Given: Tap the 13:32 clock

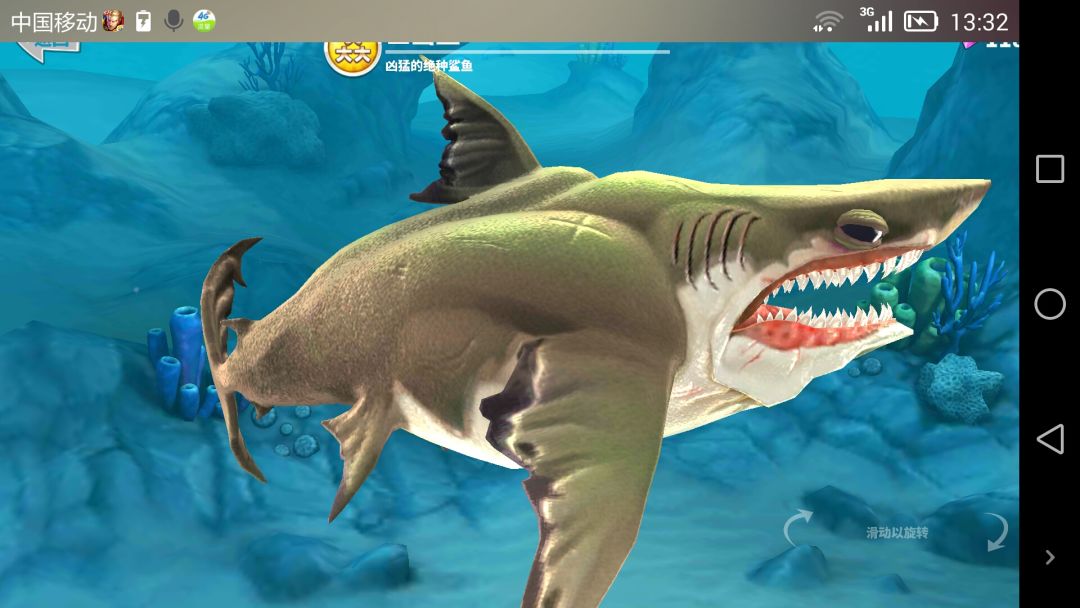Looking at the screenshot, I should click(979, 22).
